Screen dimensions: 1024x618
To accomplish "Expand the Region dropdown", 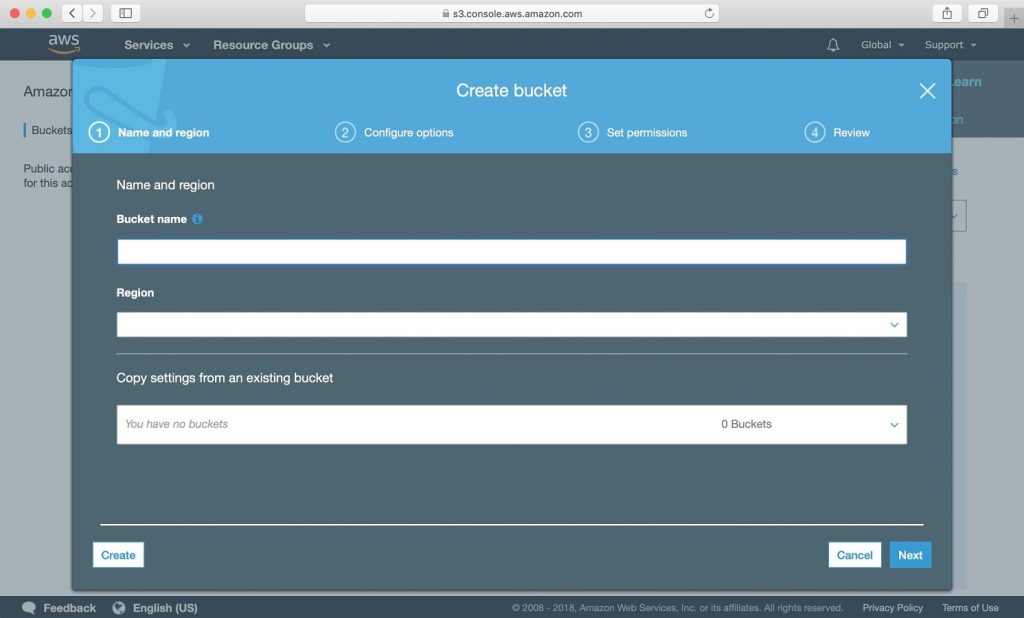I will pos(511,325).
